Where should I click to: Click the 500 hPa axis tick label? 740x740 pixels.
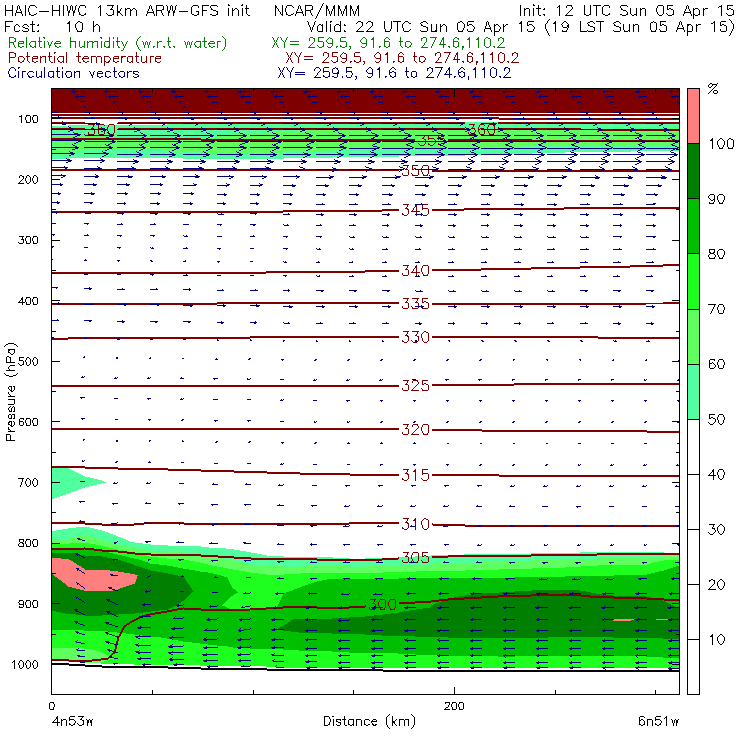coord(28,361)
